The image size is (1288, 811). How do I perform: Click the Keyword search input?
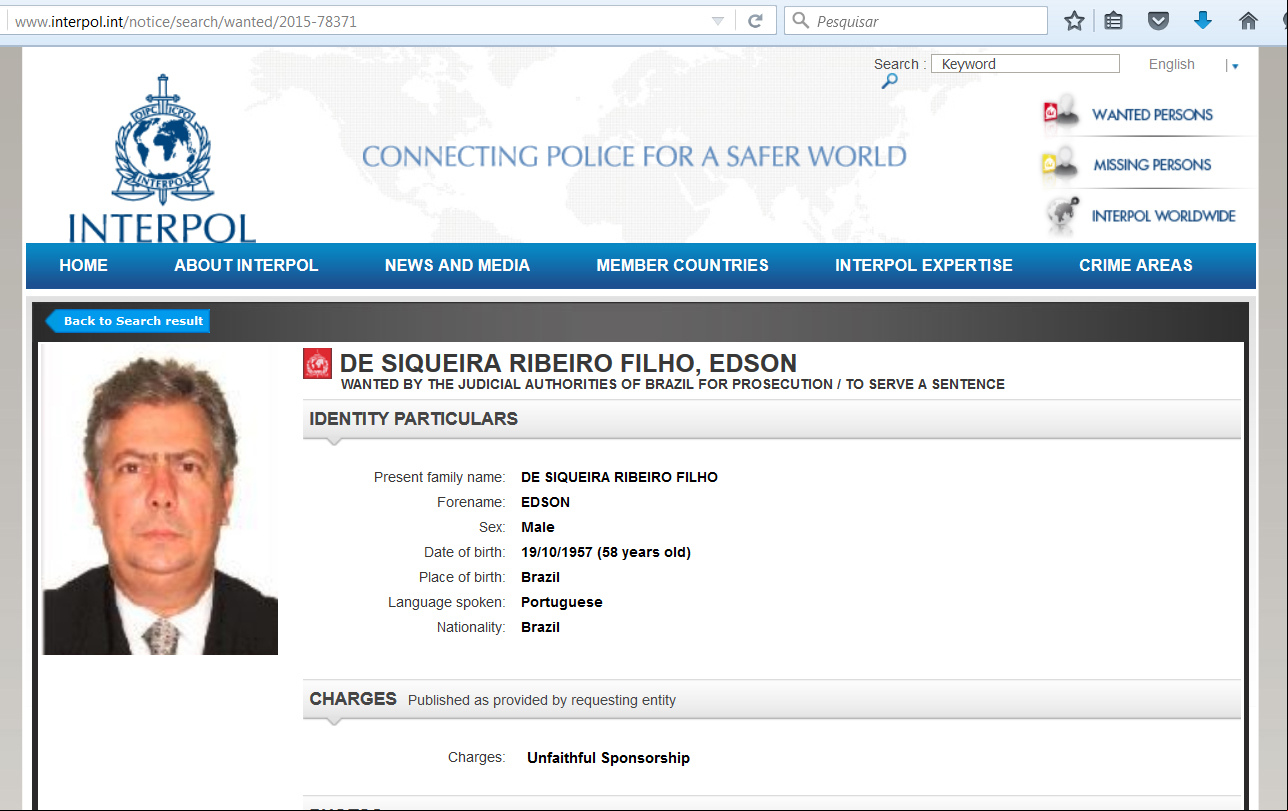click(x=1026, y=64)
